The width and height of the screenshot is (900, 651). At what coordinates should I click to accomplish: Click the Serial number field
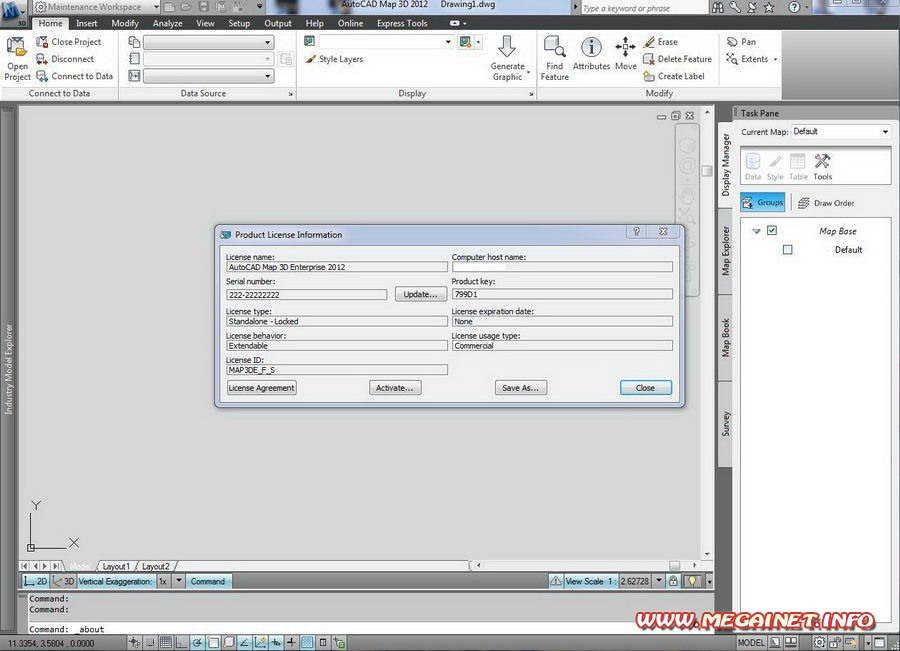coord(307,294)
